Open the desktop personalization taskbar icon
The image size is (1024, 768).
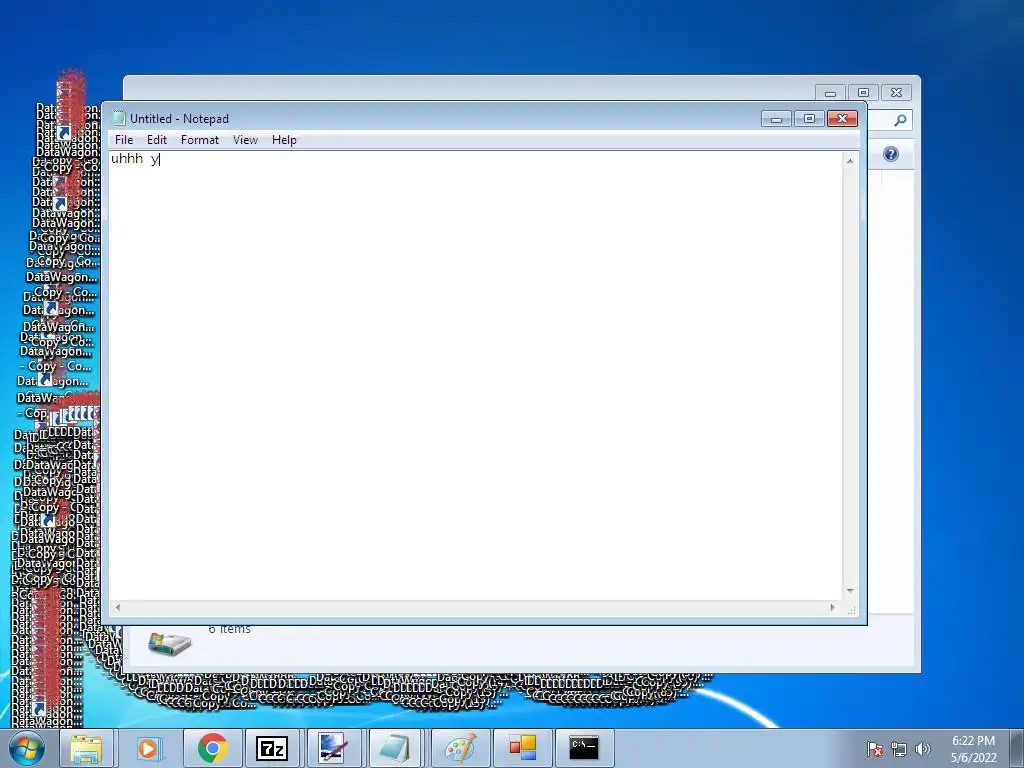334,748
